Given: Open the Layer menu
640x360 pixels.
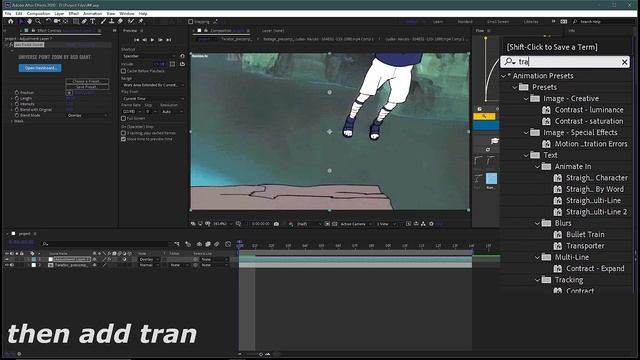Looking at the screenshot, I should [x=59, y=13].
